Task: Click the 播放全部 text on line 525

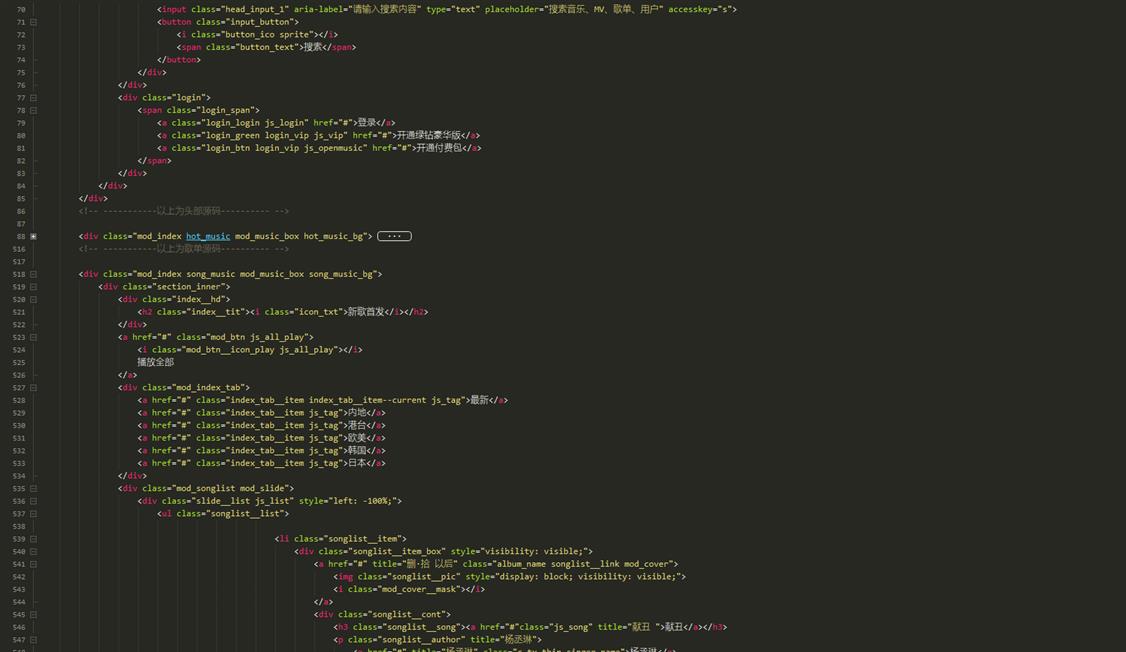Action: (x=156, y=363)
